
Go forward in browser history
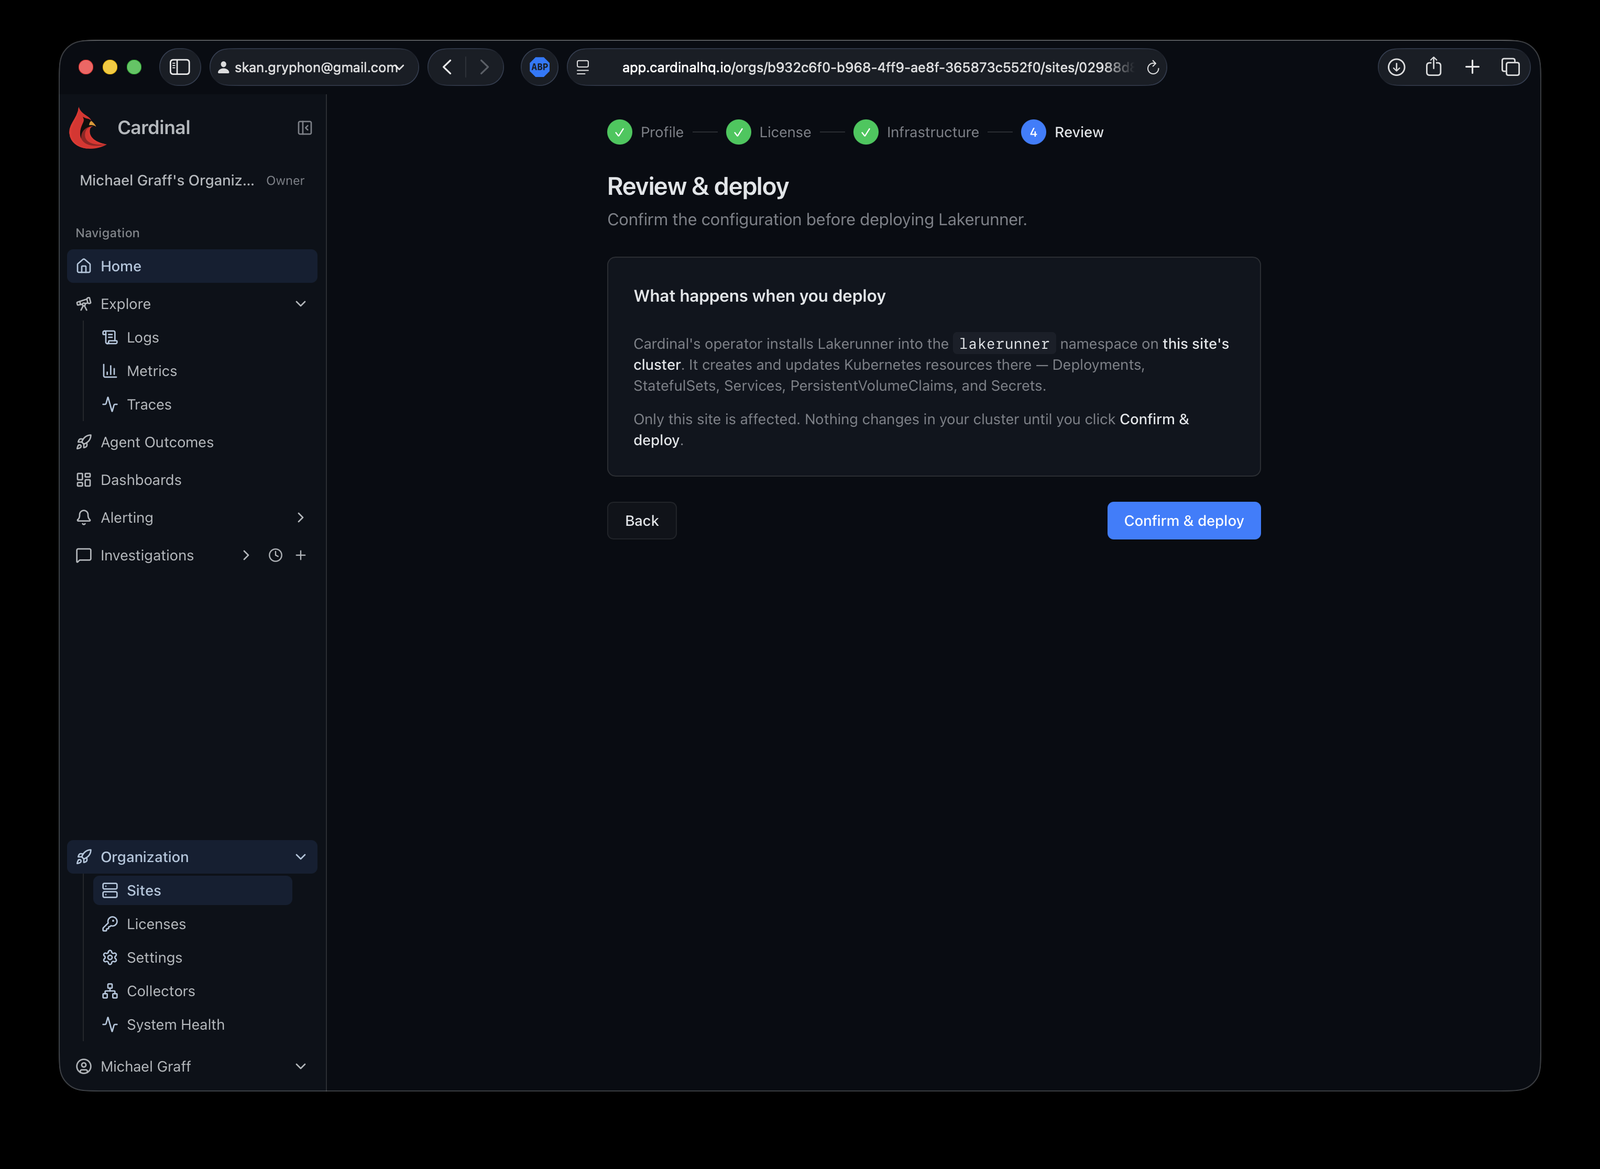click(485, 67)
